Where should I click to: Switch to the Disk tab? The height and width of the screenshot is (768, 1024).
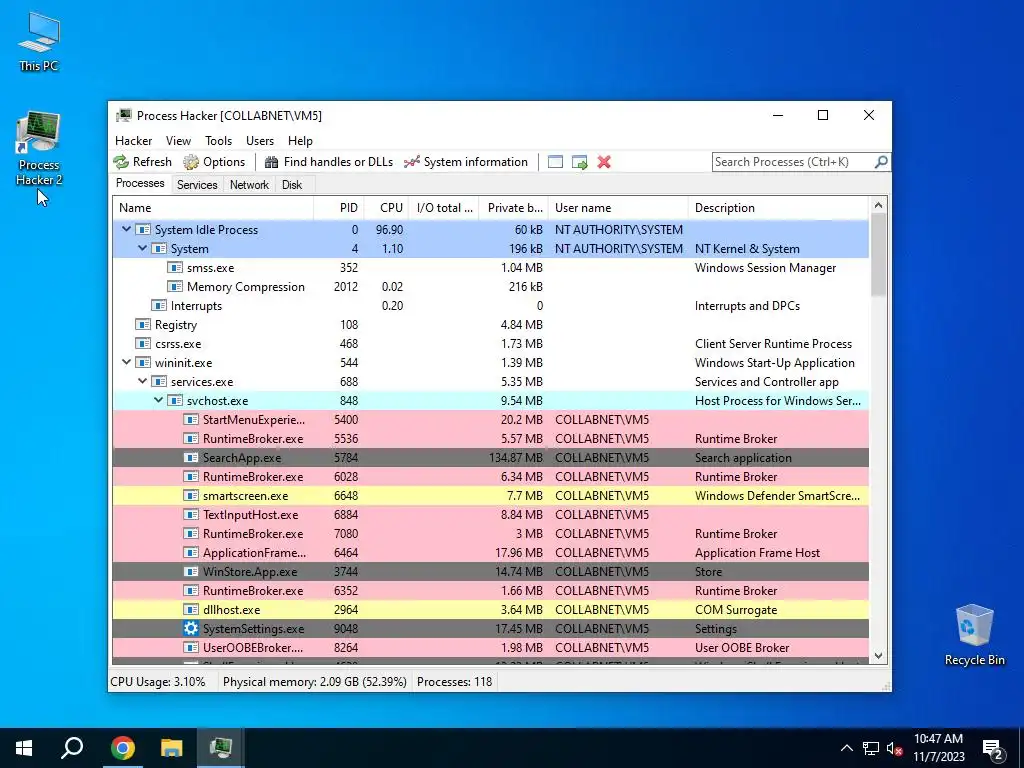(x=292, y=185)
